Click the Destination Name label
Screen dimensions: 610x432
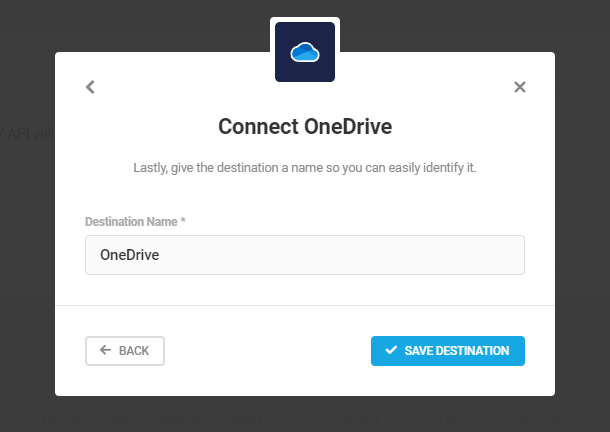(135, 221)
